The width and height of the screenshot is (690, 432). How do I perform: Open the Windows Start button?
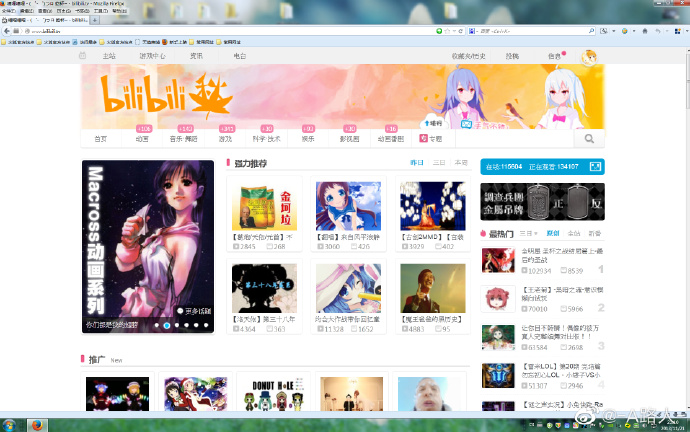[9, 425]
